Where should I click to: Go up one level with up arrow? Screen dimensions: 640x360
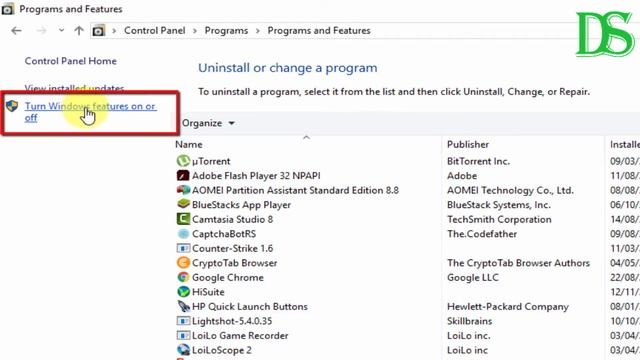click(79, 31)
